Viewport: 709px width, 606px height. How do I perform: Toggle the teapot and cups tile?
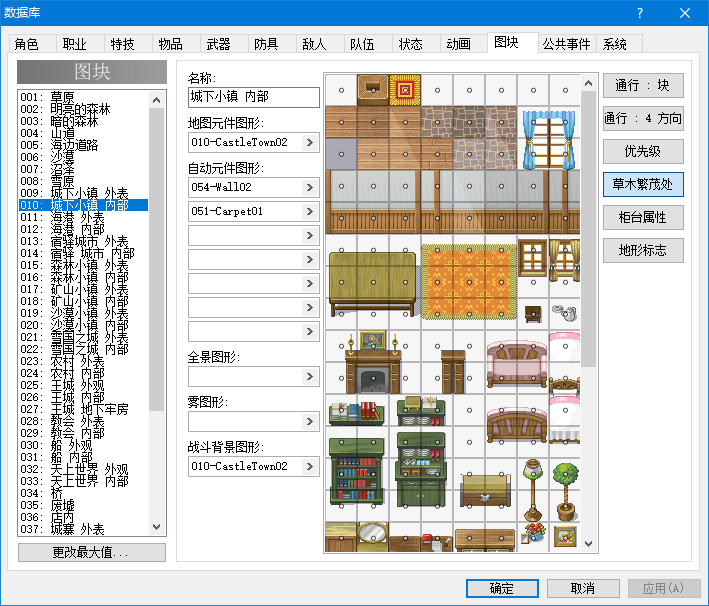(565, 312)
